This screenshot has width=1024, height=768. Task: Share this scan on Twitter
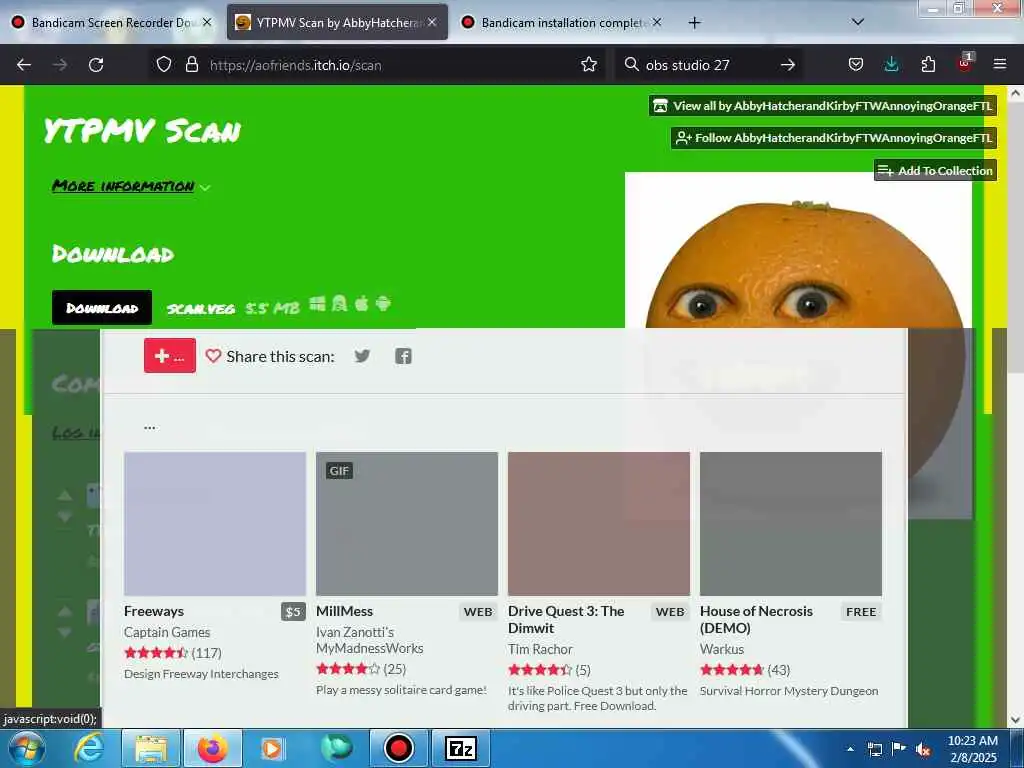362,356
